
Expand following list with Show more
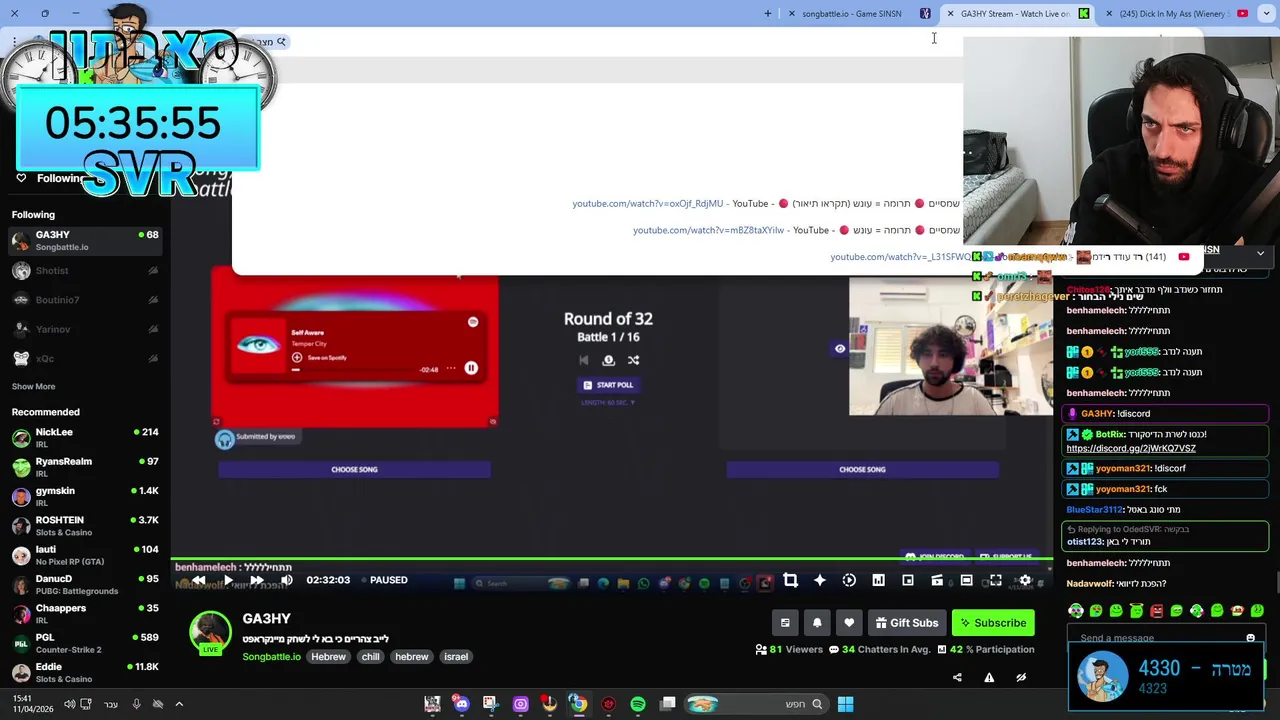[33, 386]
